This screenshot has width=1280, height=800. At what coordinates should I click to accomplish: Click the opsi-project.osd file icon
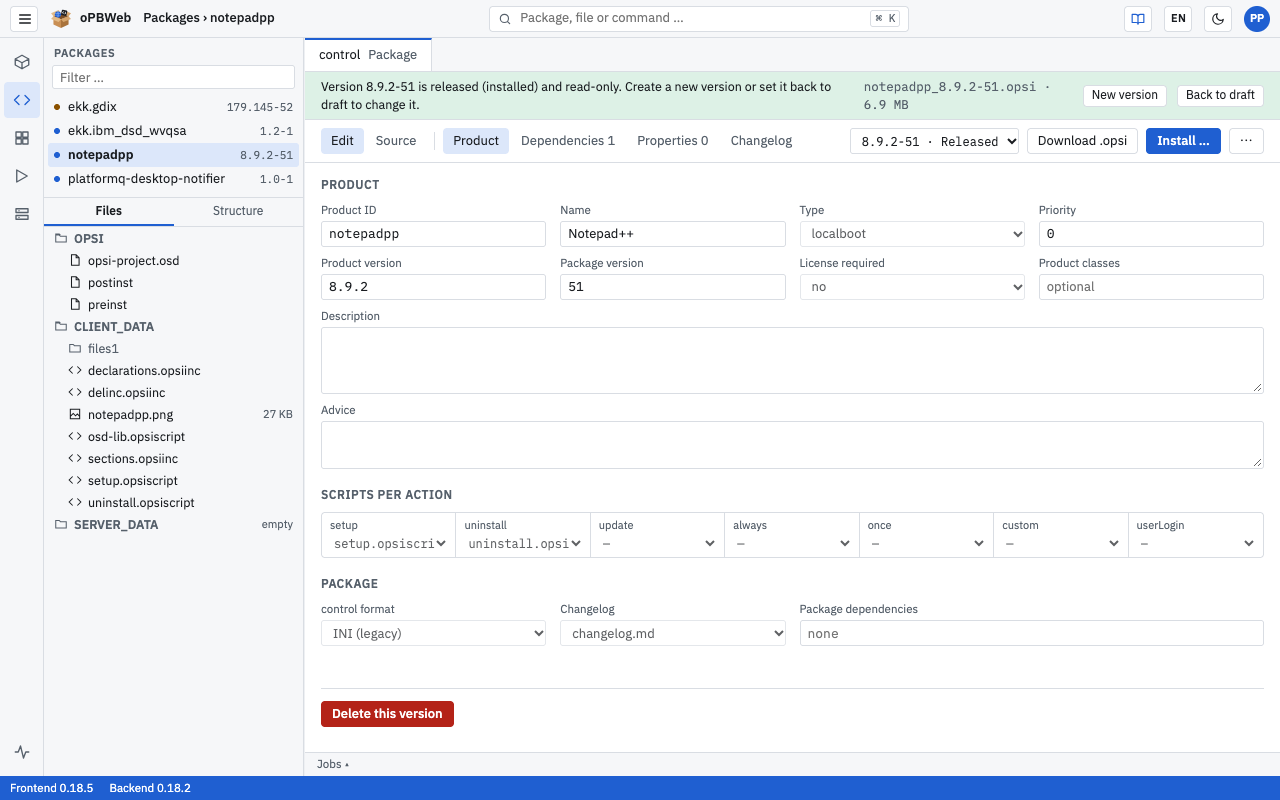tap(75, 261)
